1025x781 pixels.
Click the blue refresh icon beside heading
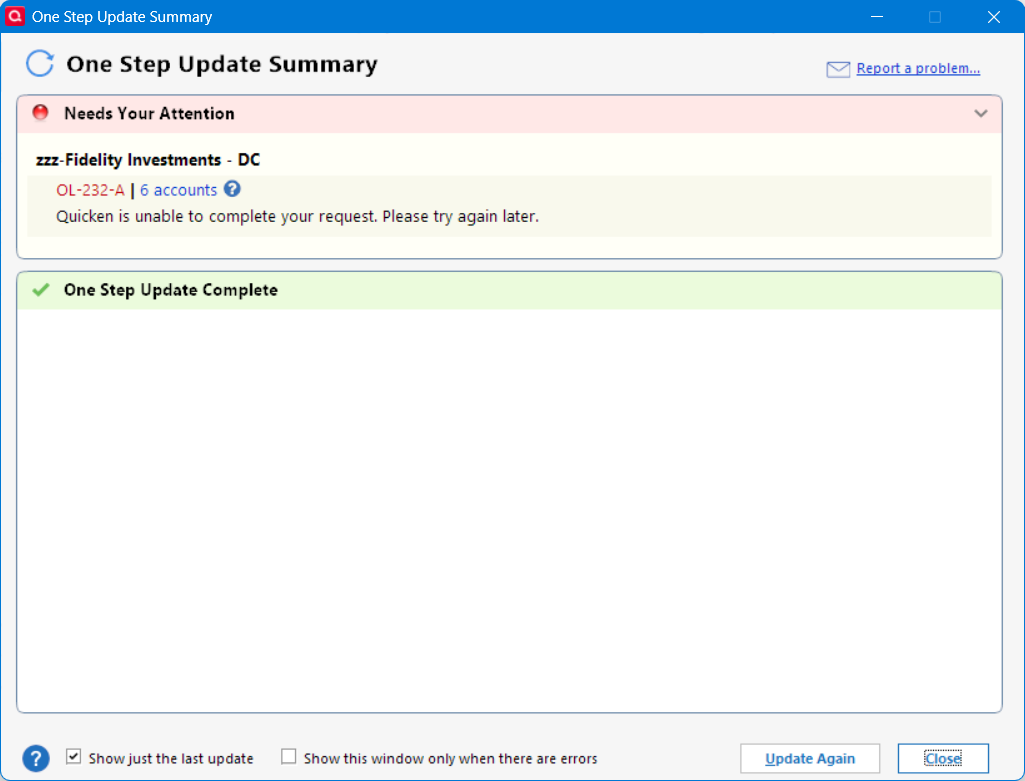pos(40,63)
